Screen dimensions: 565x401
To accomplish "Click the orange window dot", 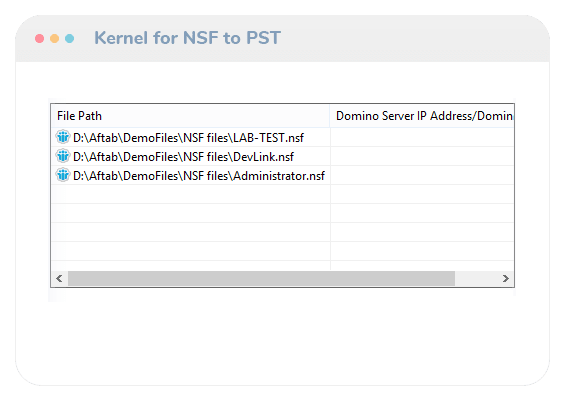I will pyautogui.click(x=54, y=39).
